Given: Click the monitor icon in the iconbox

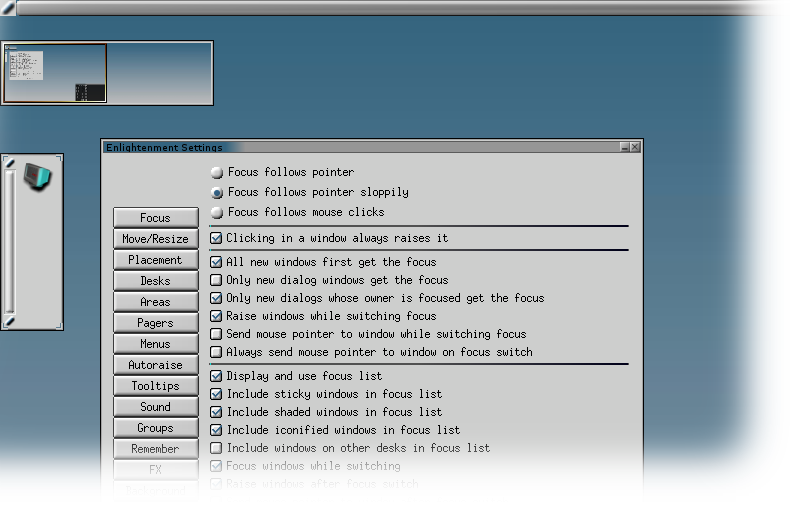Looking at the screenshot, I should pos(38,177).
